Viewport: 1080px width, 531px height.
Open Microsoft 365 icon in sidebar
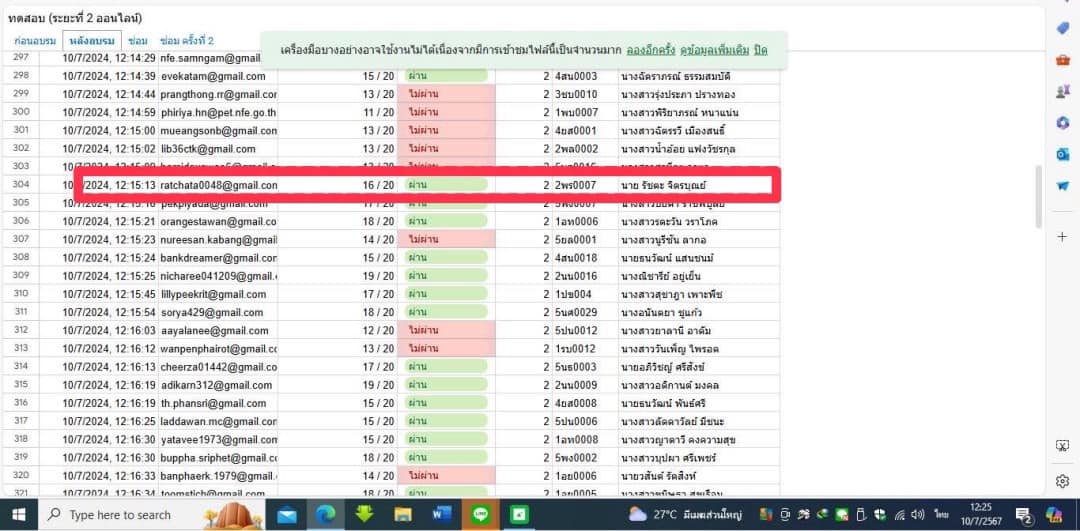tap(1062, 123)
